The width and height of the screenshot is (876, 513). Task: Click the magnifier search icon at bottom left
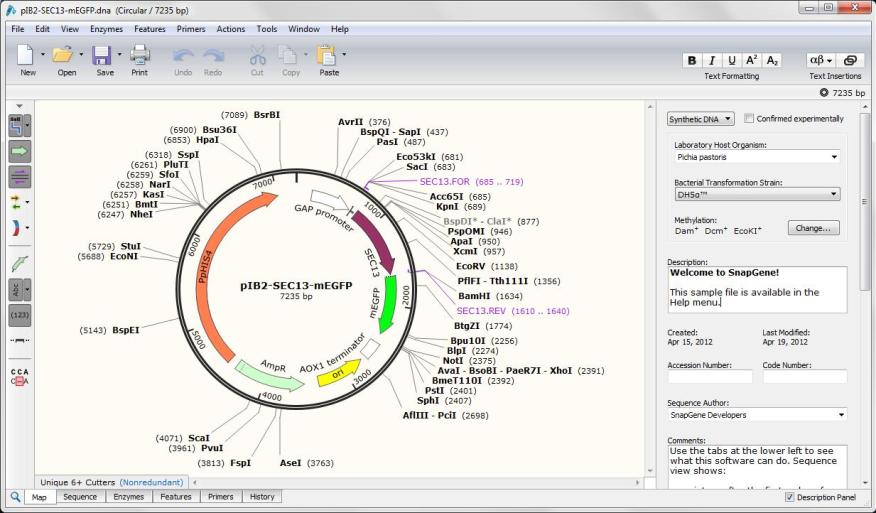(15, 497)
